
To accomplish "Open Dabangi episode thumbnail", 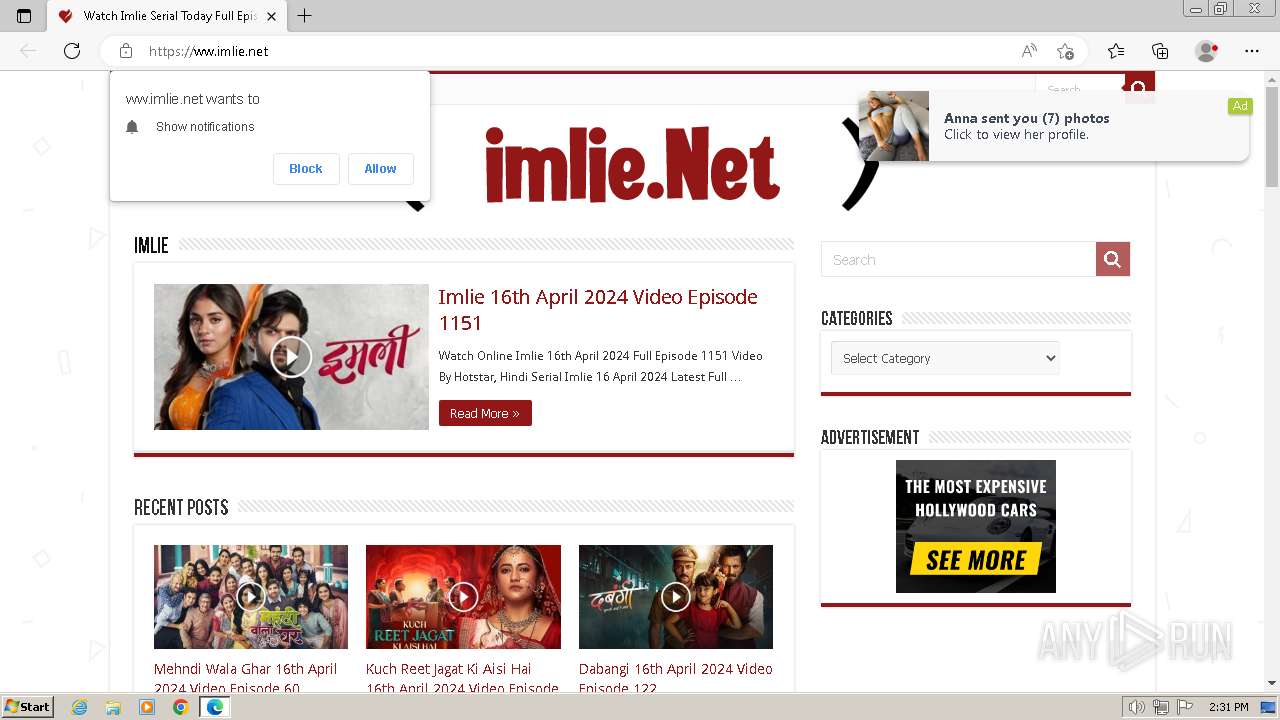I will tap(676, 597).
